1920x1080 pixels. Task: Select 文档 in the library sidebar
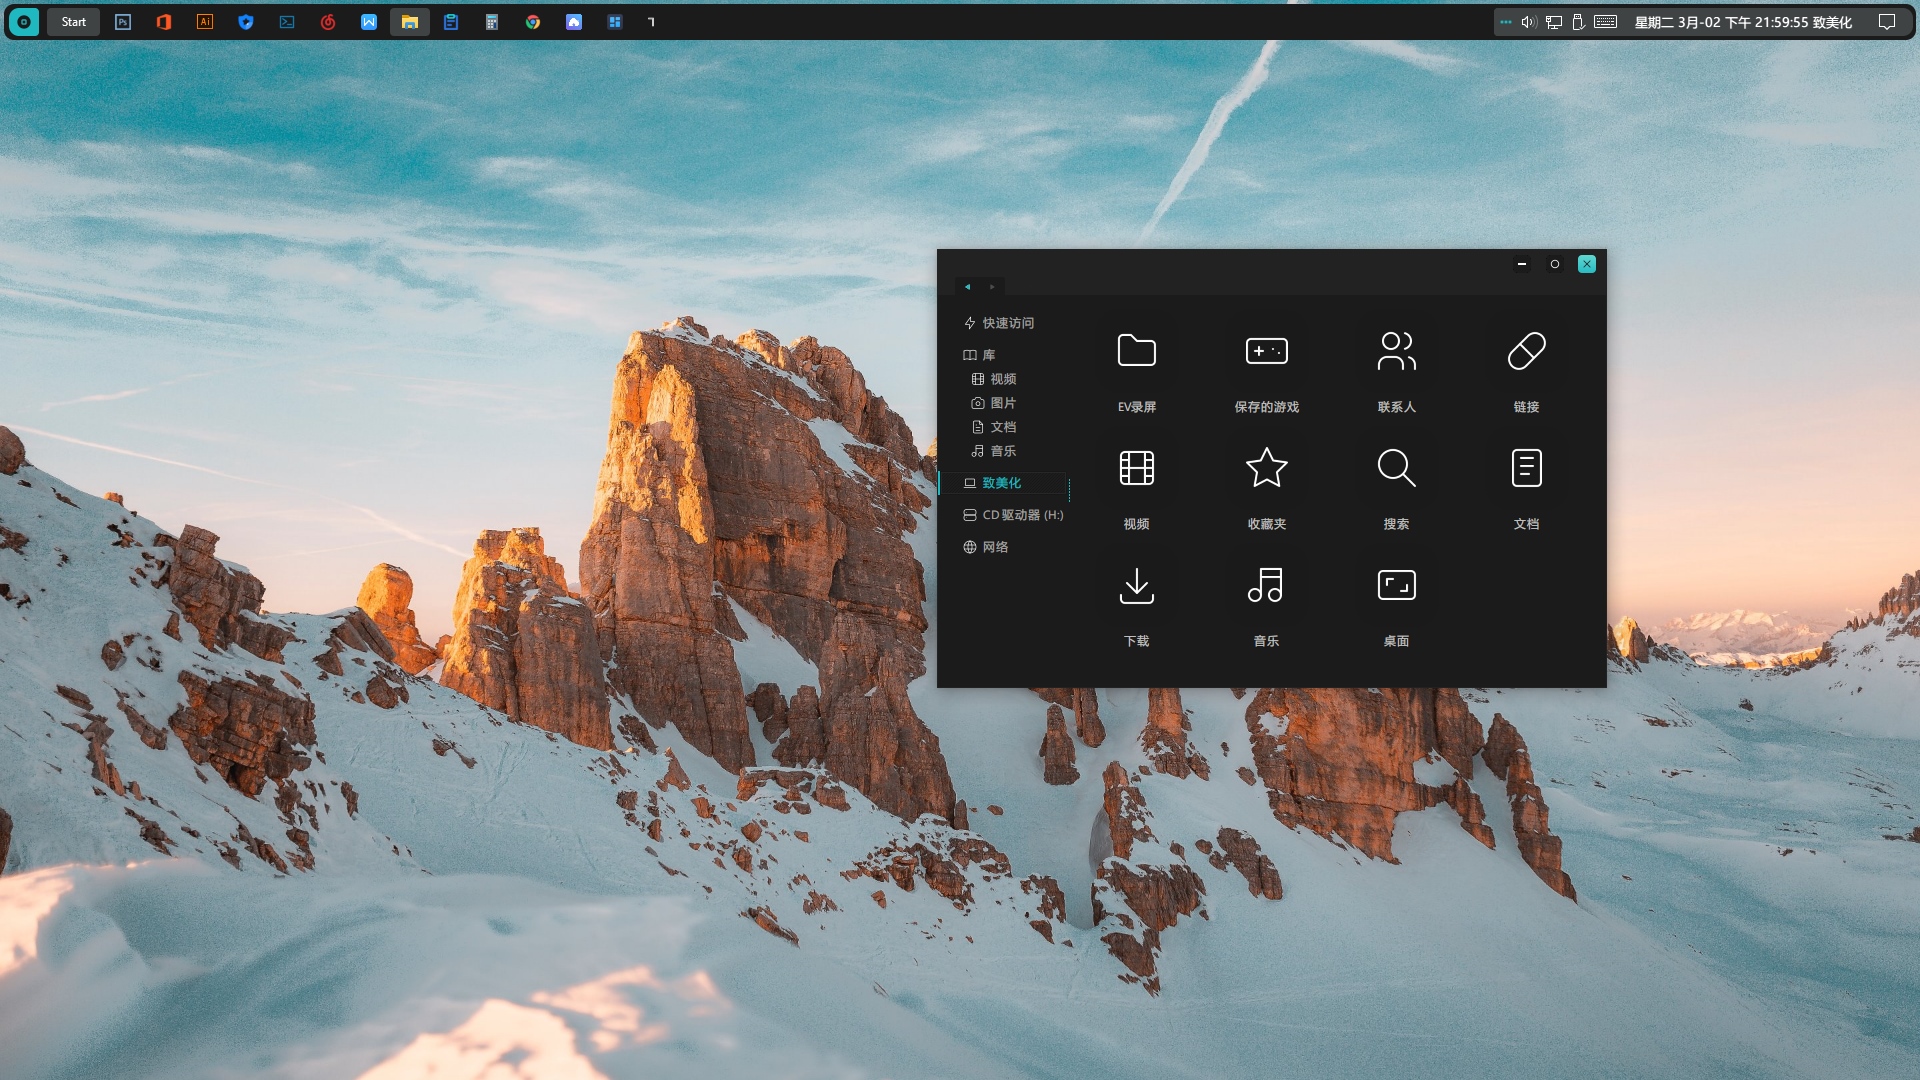pyautogui.click(x=1004, y=427)
